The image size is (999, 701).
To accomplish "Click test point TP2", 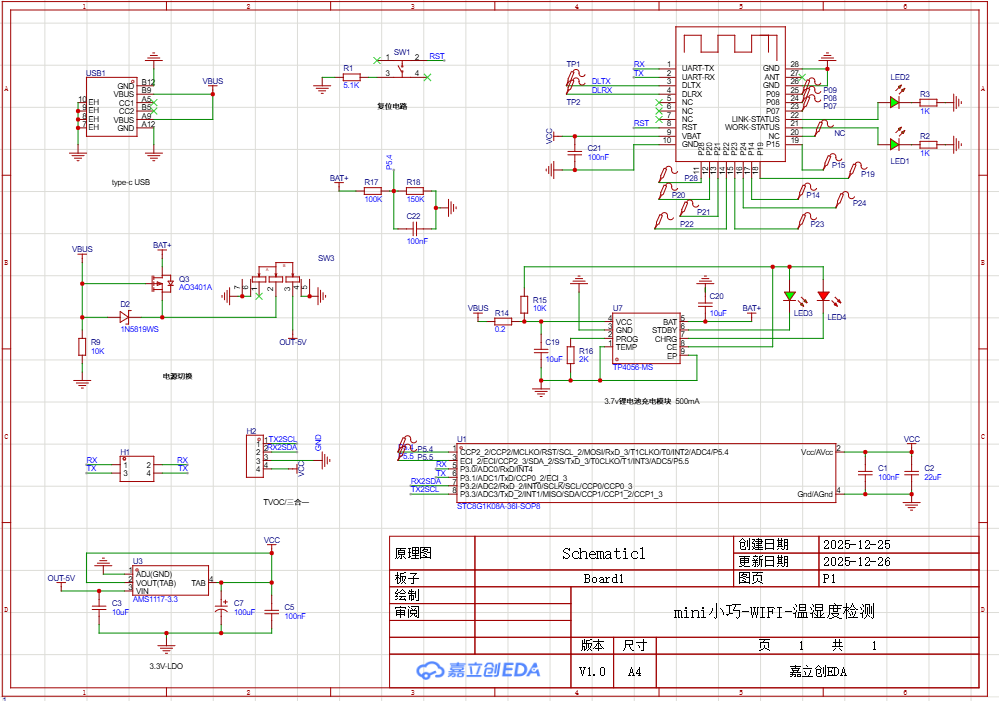I will pos(575,87).
